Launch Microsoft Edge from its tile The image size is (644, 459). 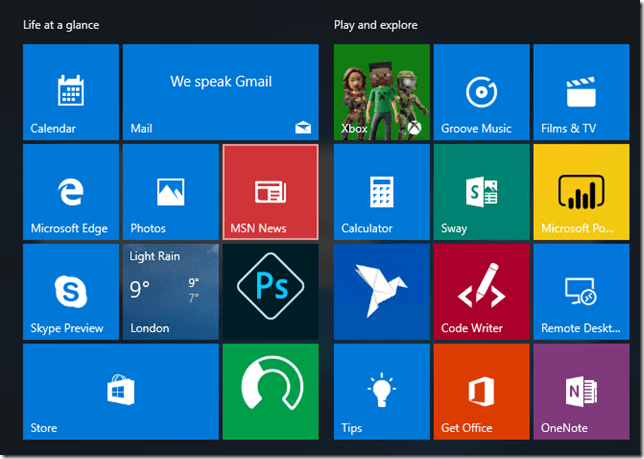(x=70, y=192)
